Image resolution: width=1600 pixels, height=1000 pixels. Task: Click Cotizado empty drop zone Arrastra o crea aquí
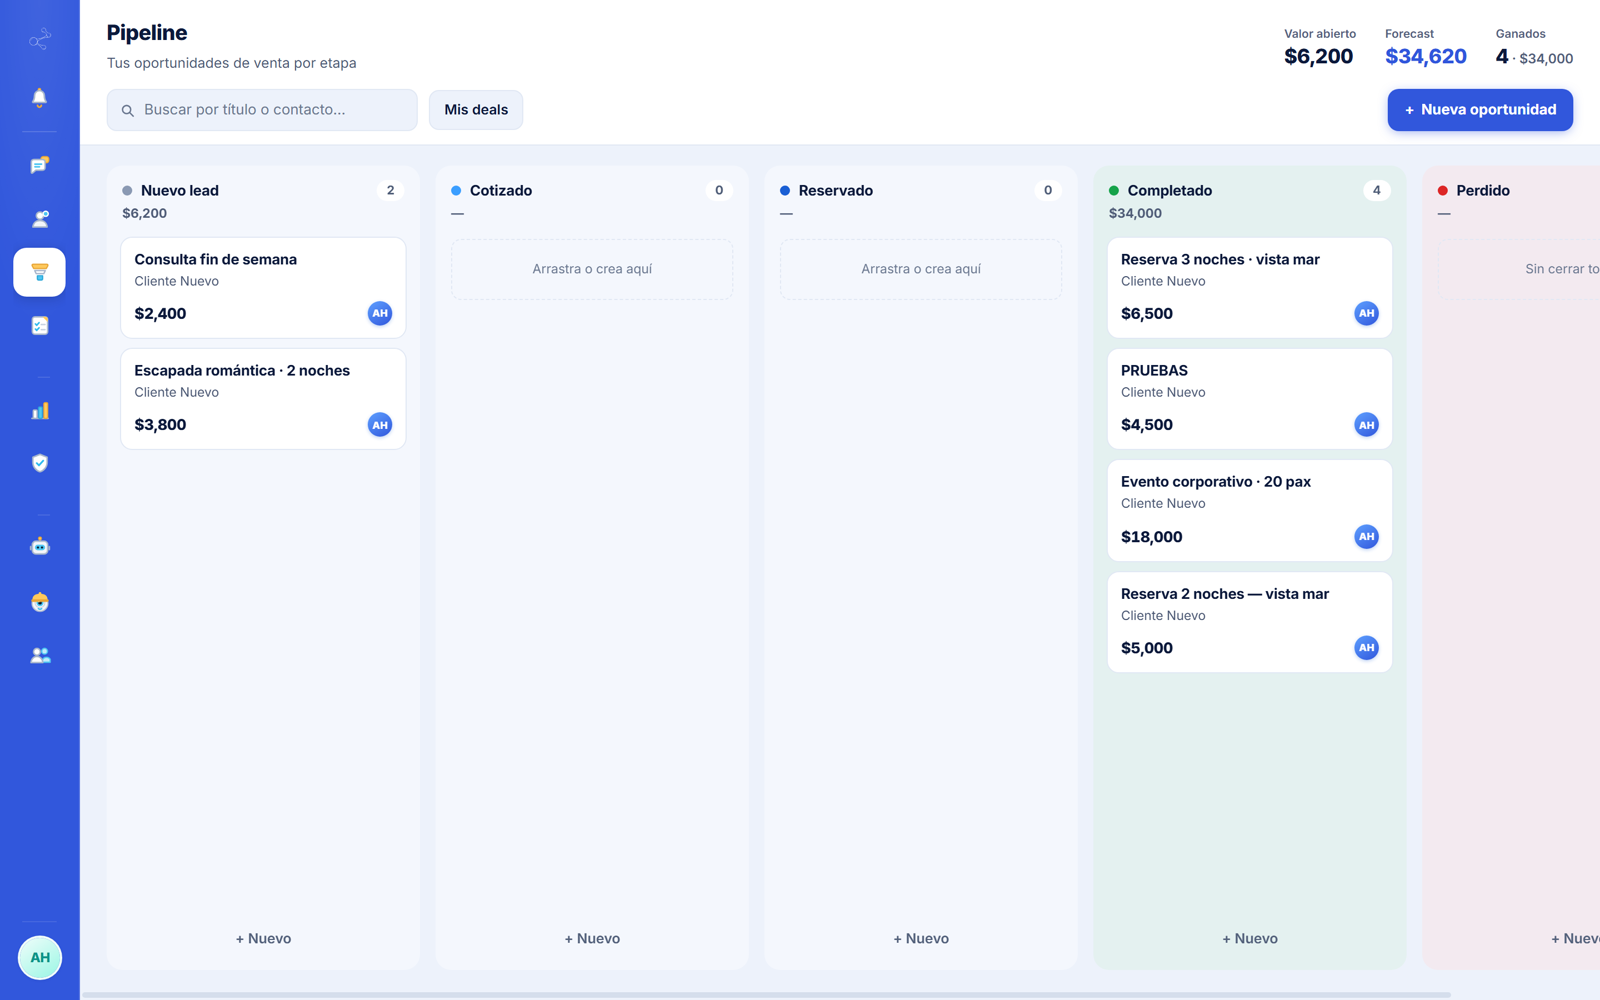(x=592, y=269)
